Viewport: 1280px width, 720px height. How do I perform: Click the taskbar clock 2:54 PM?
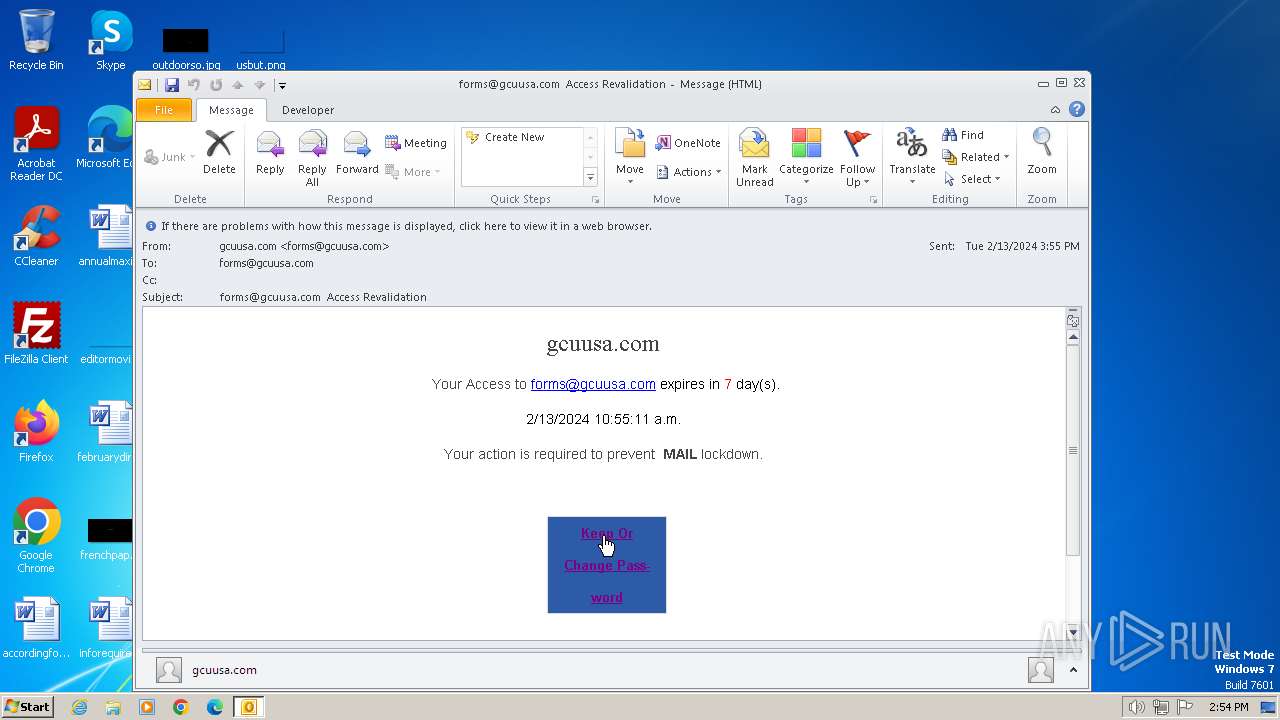[x=1228, y=707]
